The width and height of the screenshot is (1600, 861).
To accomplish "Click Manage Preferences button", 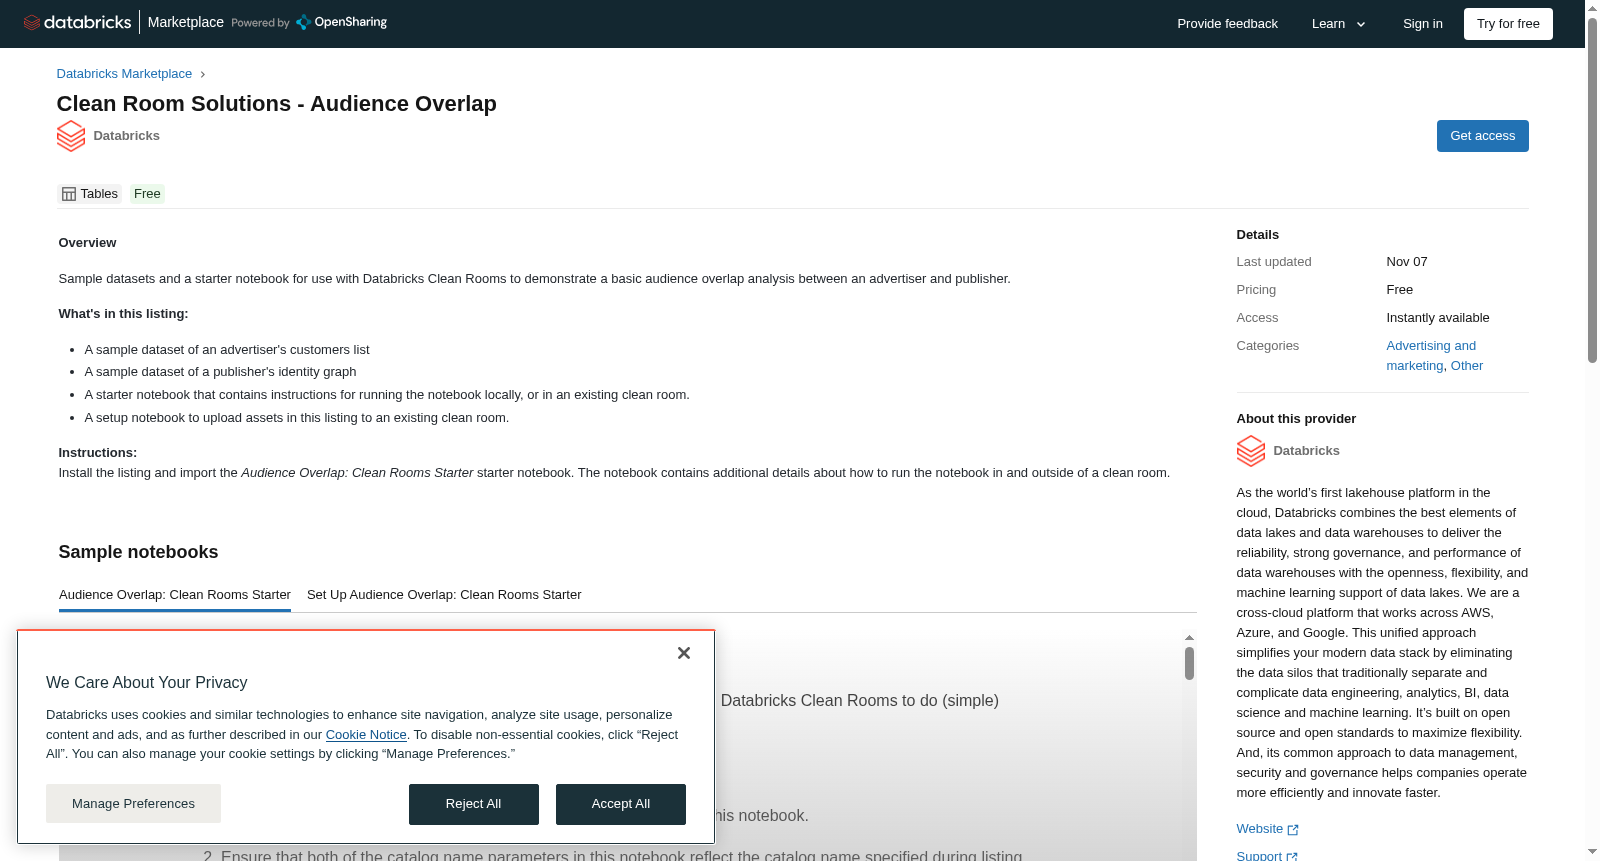I will click(x=133, y=804).
